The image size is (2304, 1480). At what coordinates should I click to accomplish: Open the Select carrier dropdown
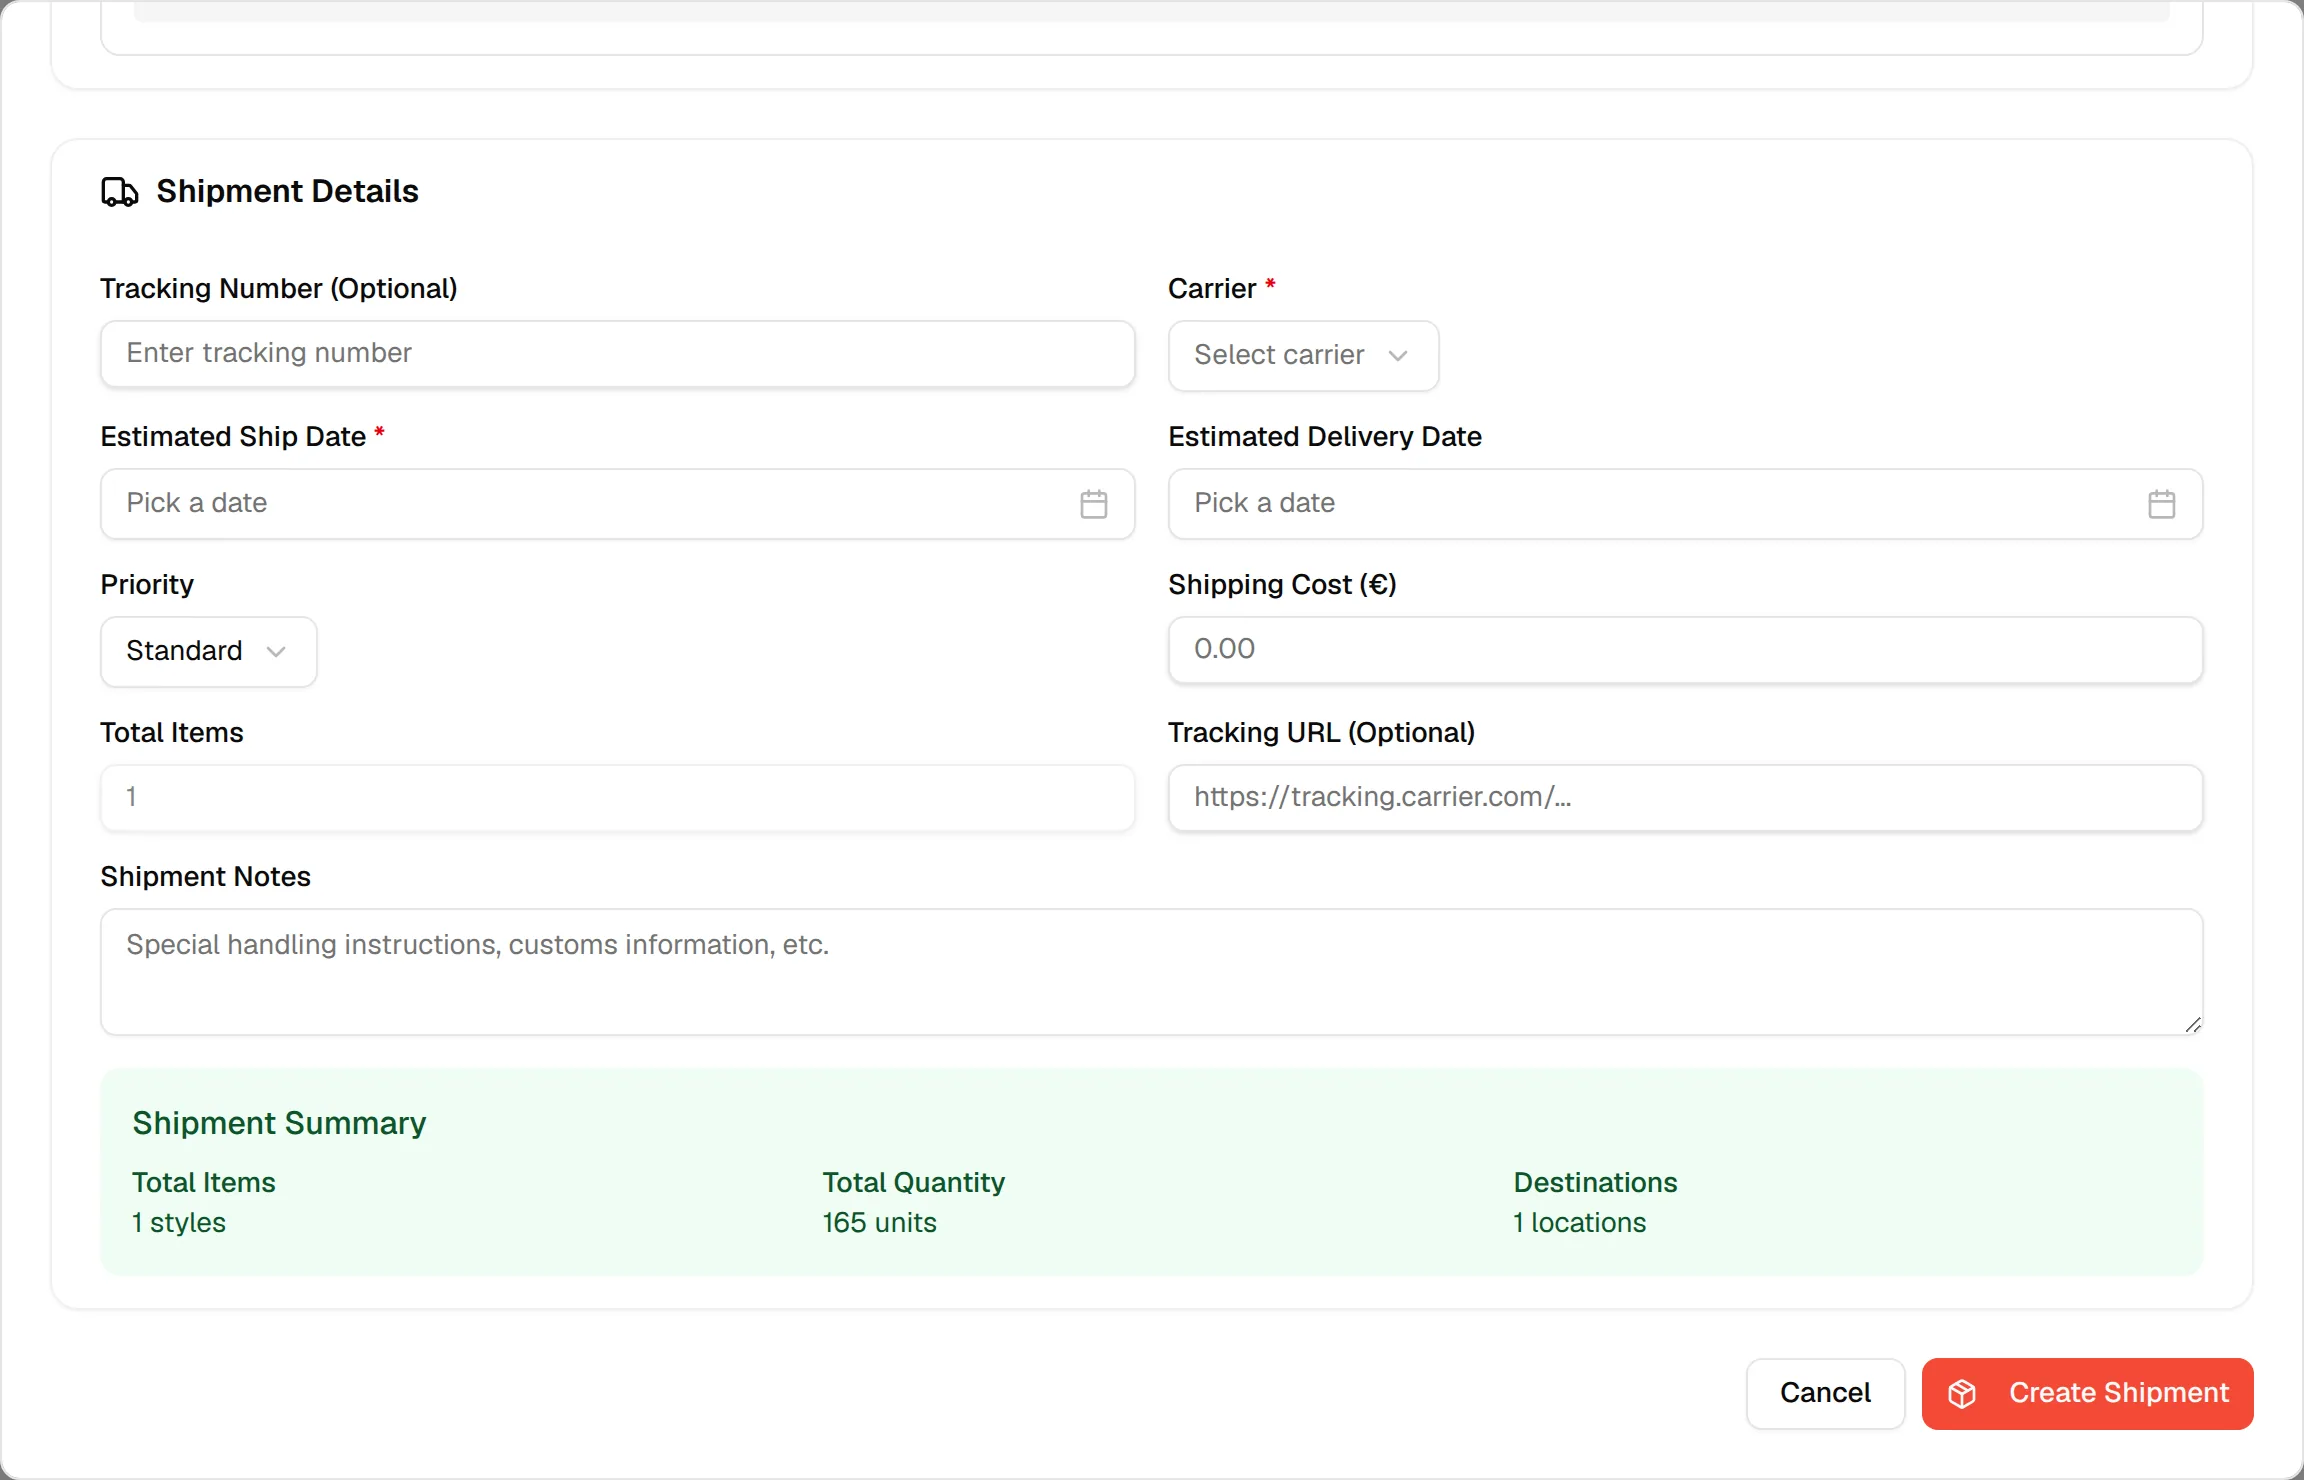[1304, 356]
